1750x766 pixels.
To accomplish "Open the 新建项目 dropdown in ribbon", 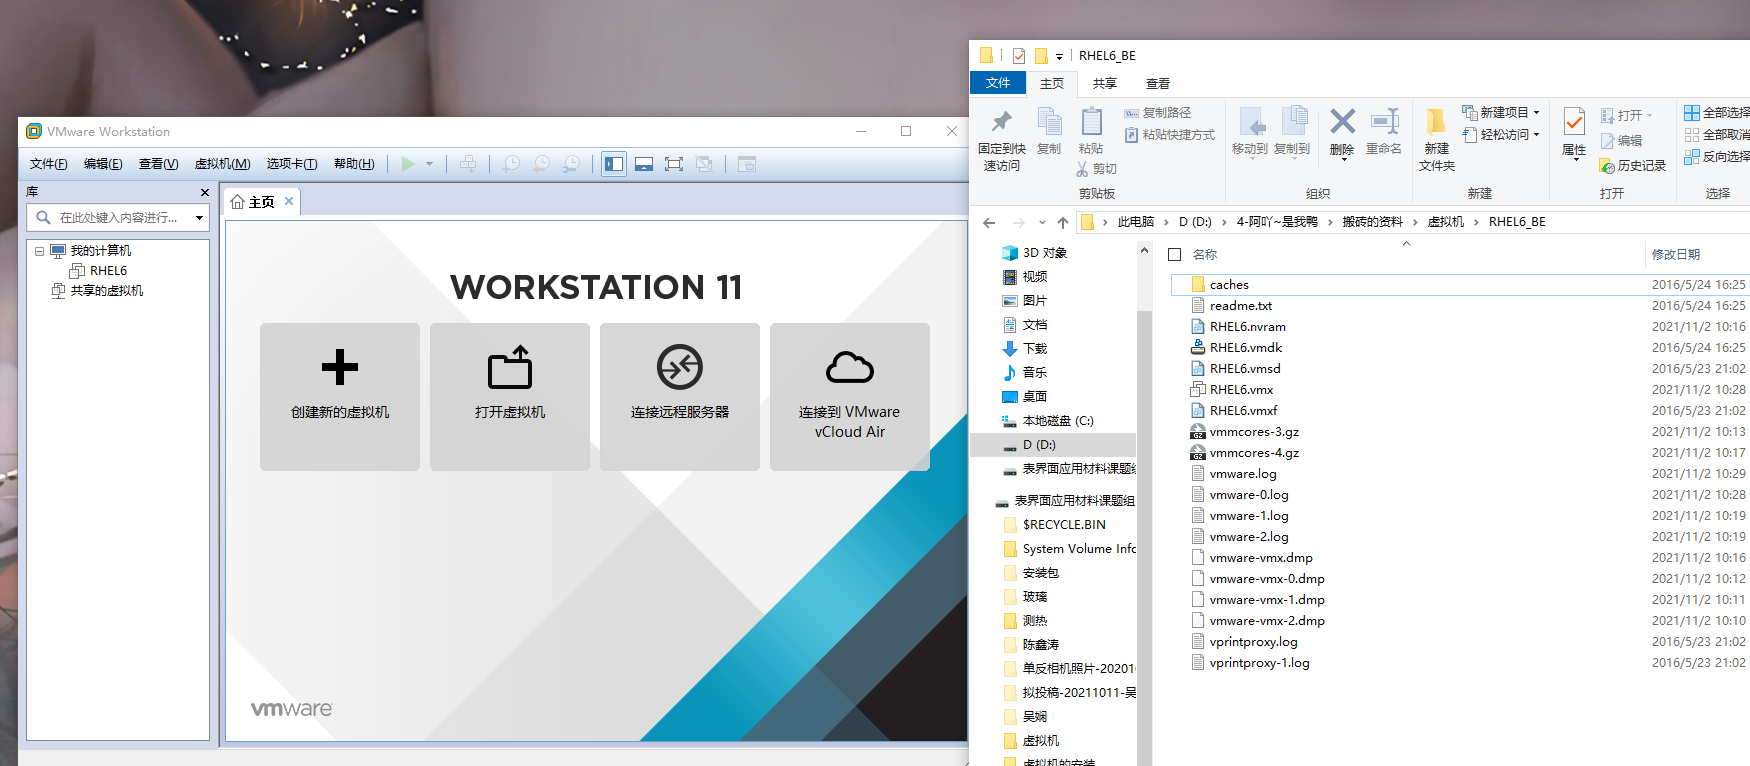I will pyautogui.click(x=1501, y=113).
